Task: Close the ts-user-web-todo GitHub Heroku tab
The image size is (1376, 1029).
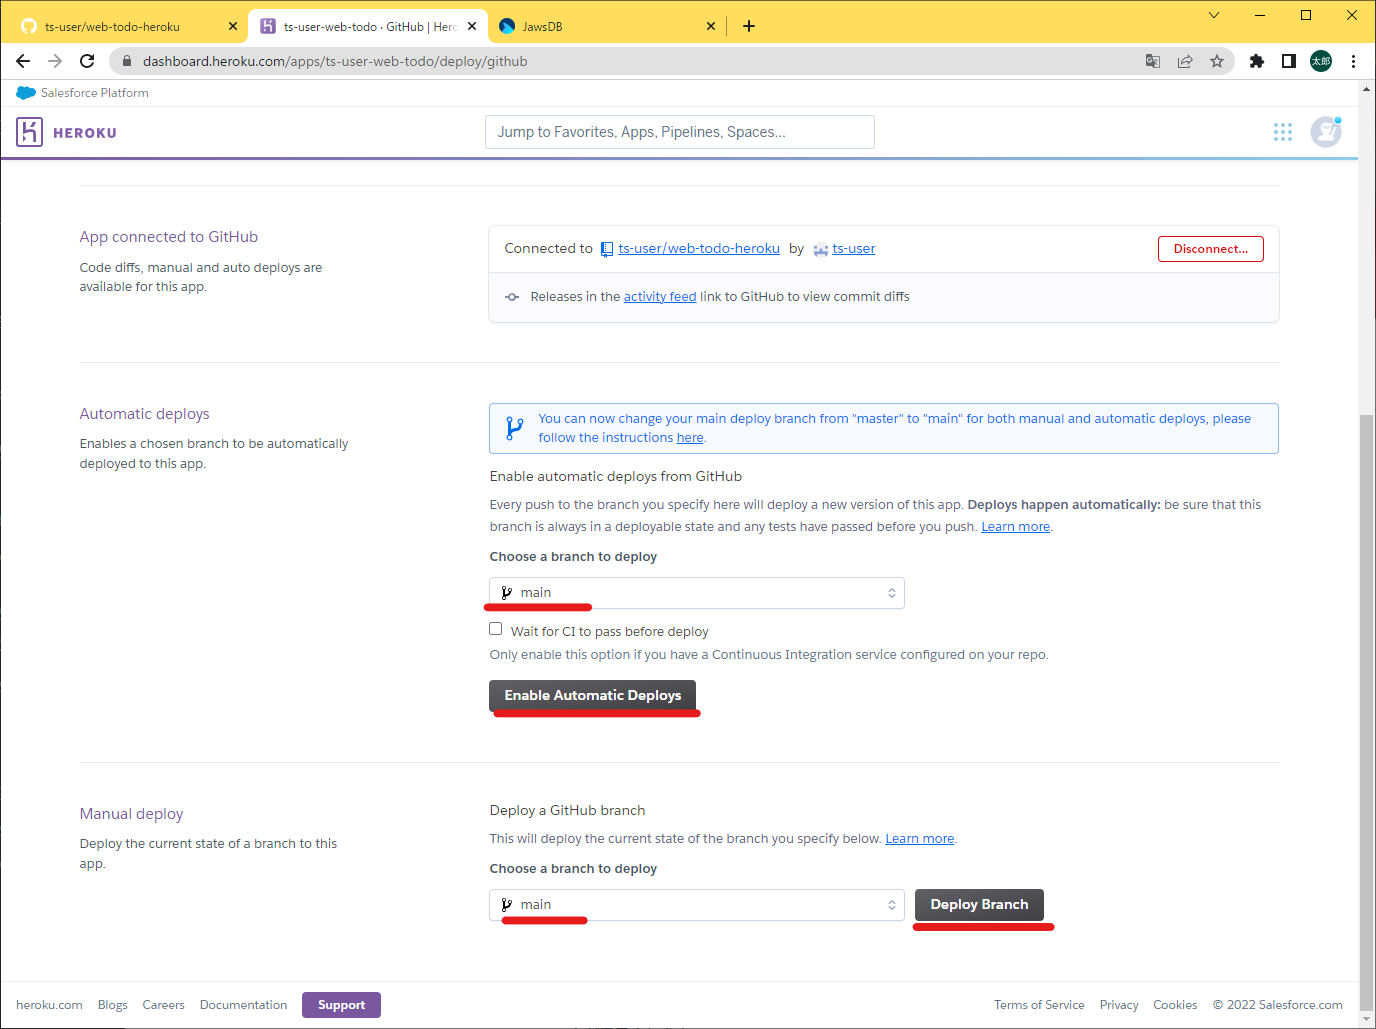Action: [x=472, y=26]
